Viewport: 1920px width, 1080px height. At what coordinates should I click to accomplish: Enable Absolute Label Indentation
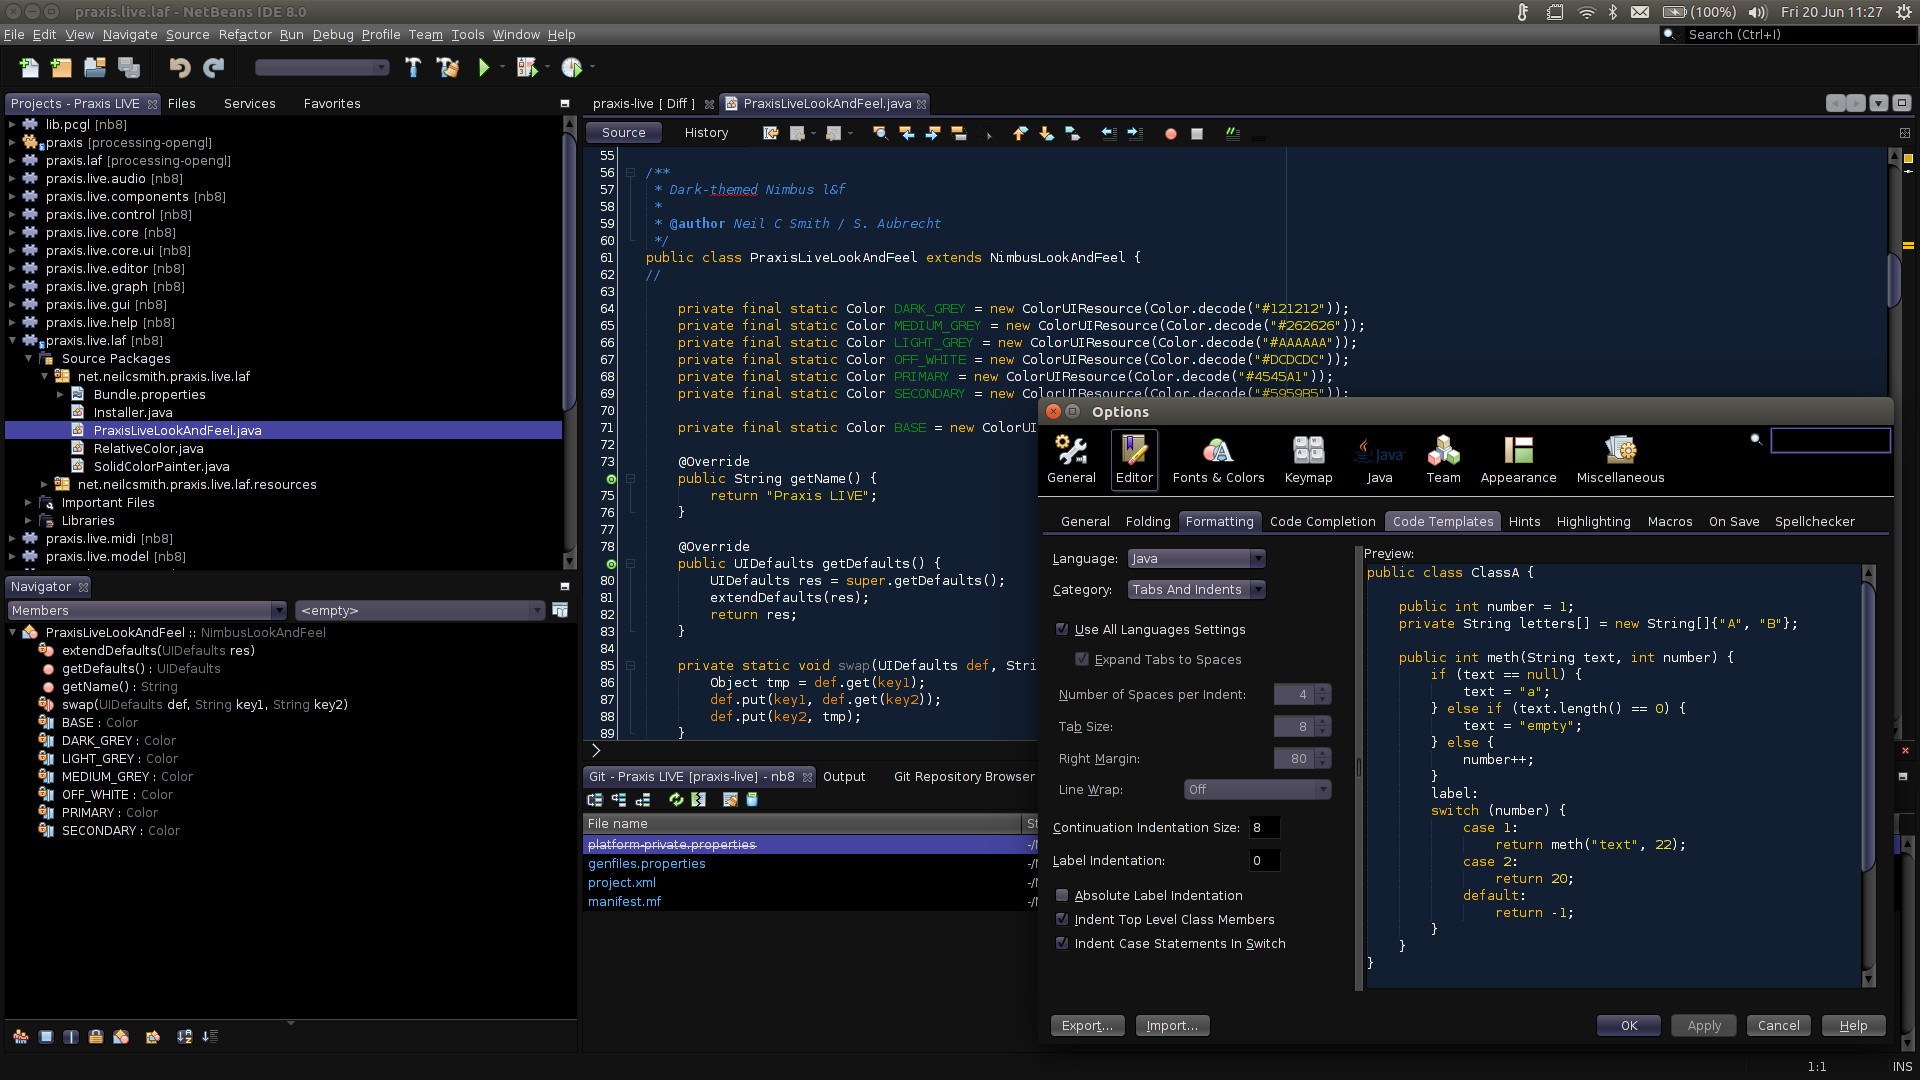click(1062, 895)
